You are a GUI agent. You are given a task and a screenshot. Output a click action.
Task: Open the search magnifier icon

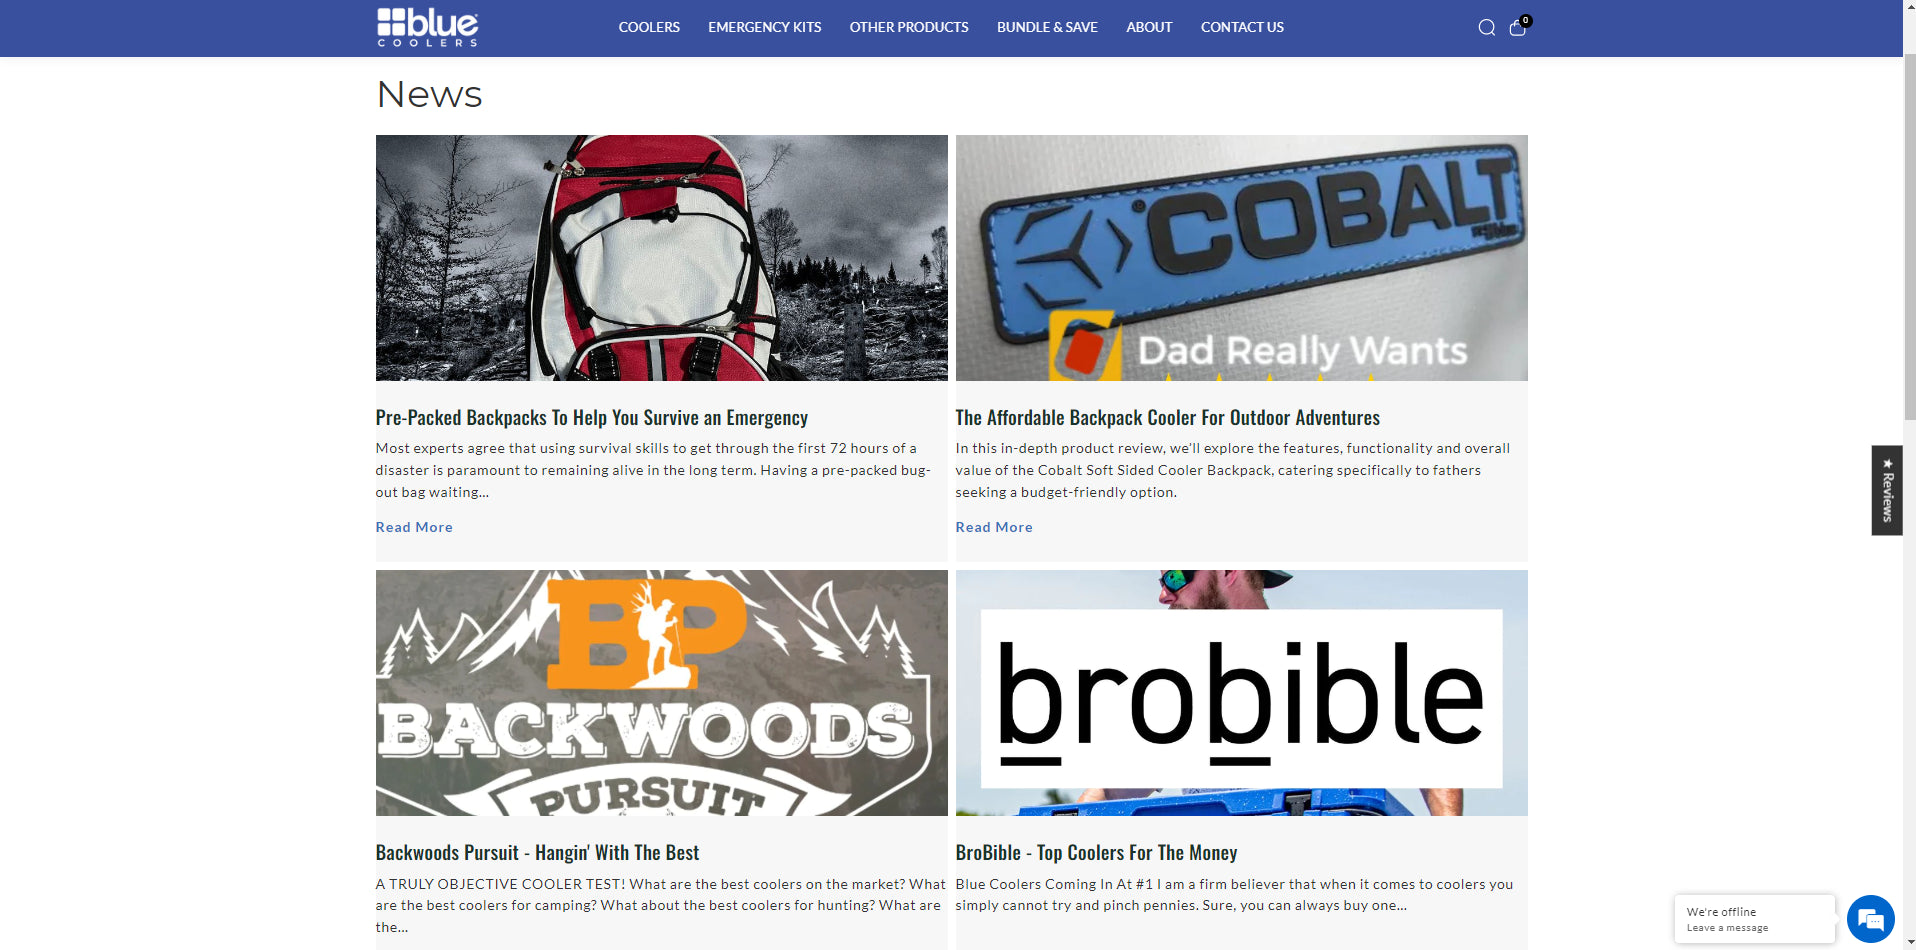click(x=1486, y=28)
